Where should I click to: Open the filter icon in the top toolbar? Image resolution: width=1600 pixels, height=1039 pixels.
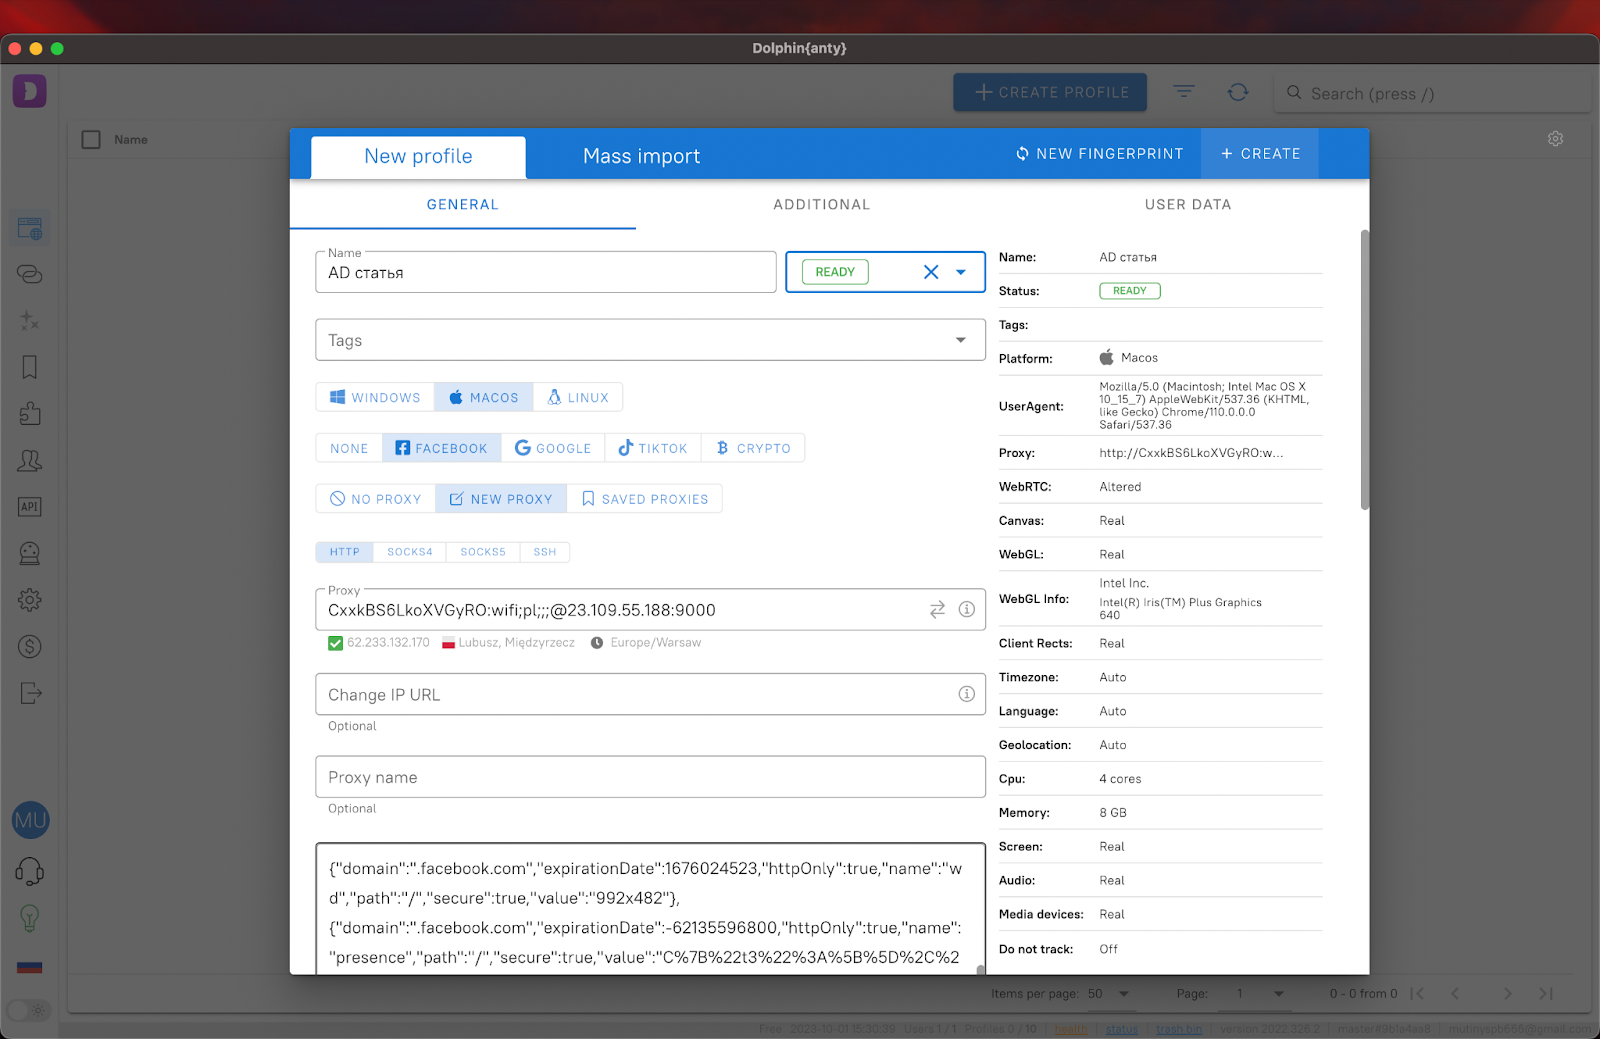[x=1184, y=92]
